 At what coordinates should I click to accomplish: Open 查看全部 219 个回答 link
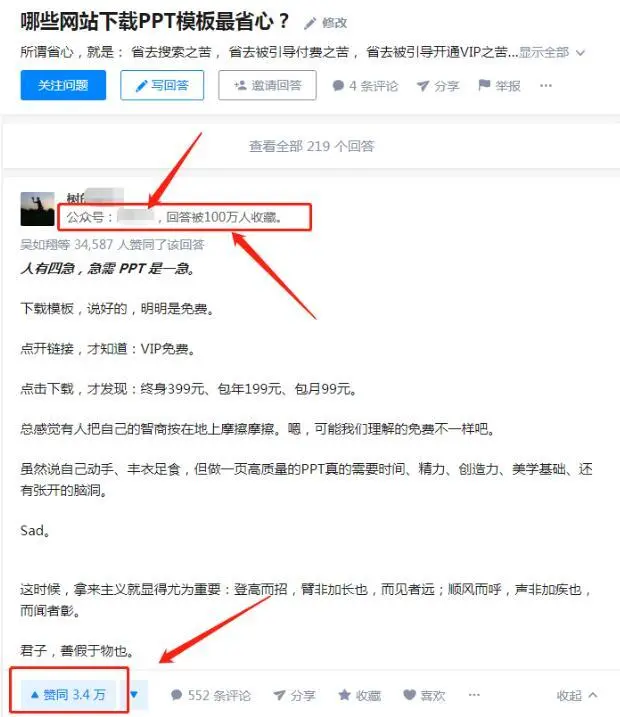312,146
